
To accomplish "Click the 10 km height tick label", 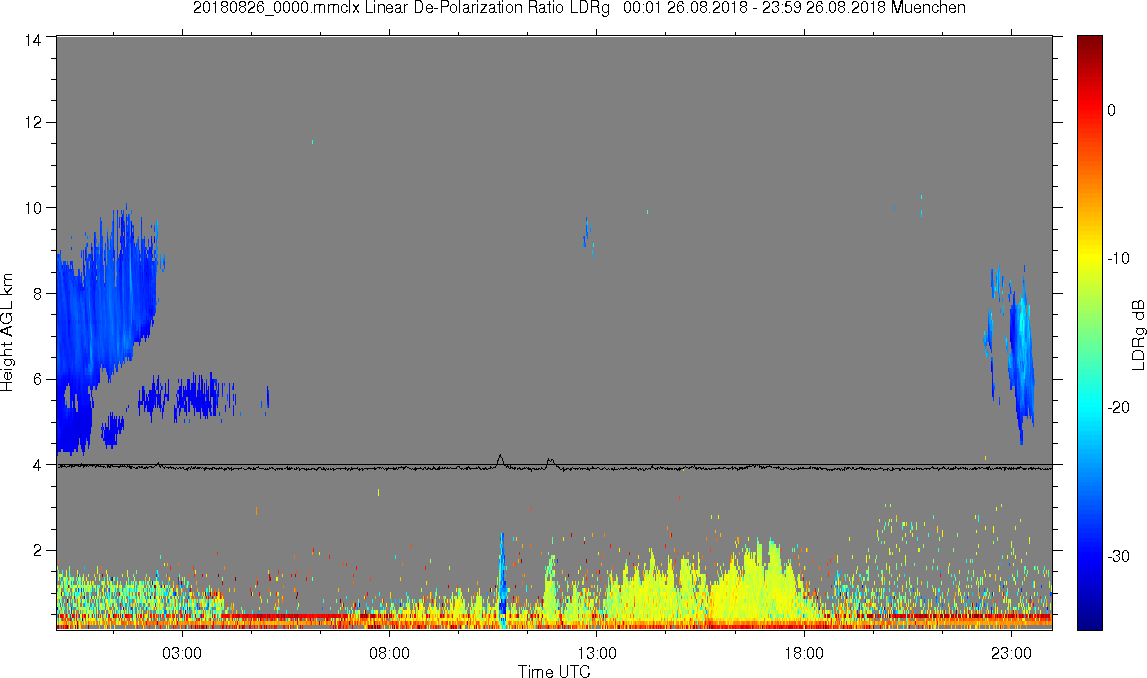I will coord(32,208).
